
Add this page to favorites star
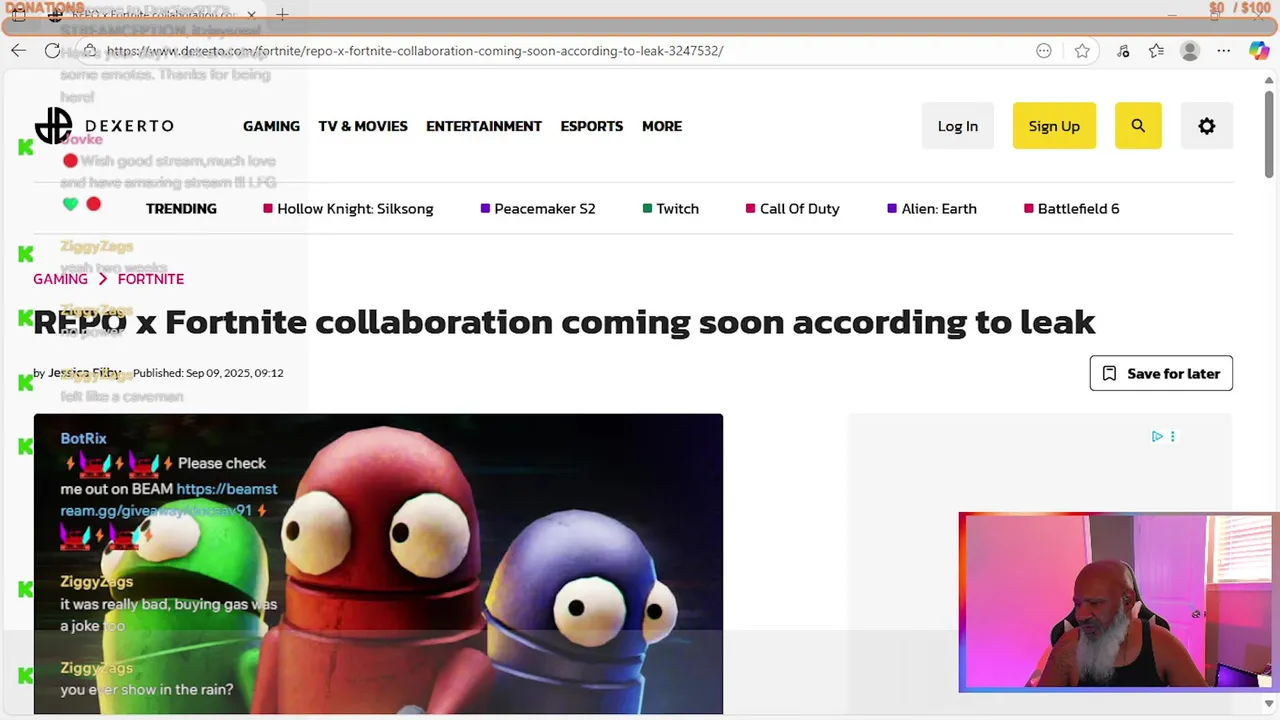tap(1082, 51)
